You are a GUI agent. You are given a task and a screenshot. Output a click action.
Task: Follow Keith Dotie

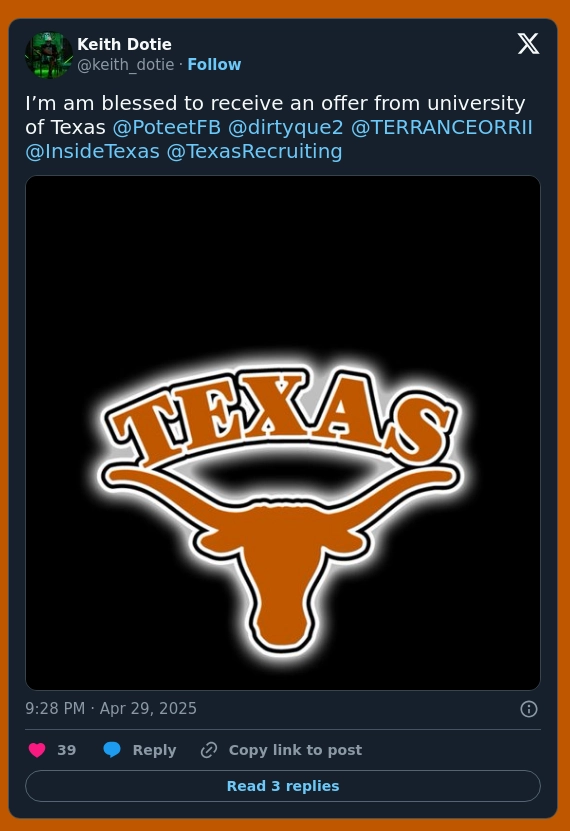pos(214,65)
